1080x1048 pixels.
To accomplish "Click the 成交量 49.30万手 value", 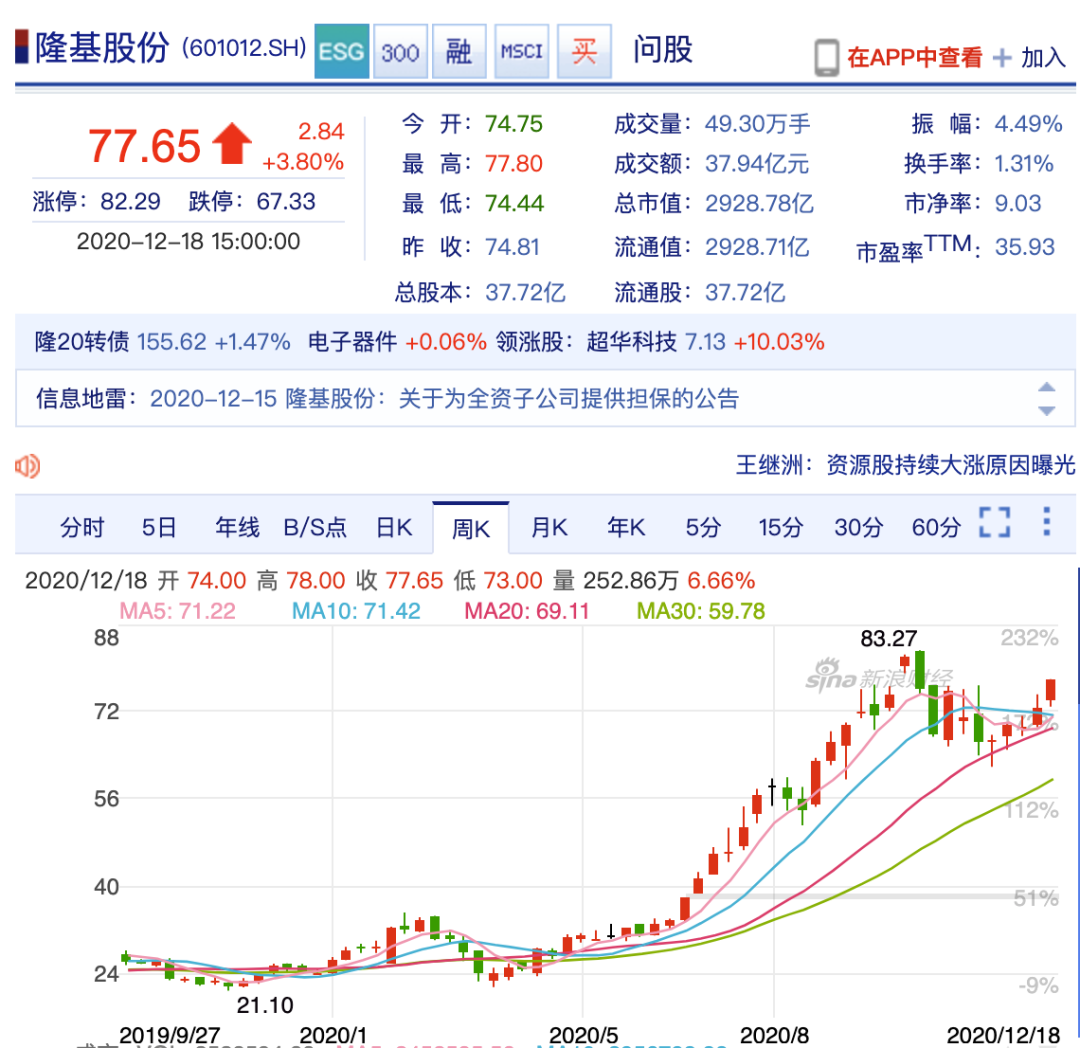I will (x=758, y=124).
